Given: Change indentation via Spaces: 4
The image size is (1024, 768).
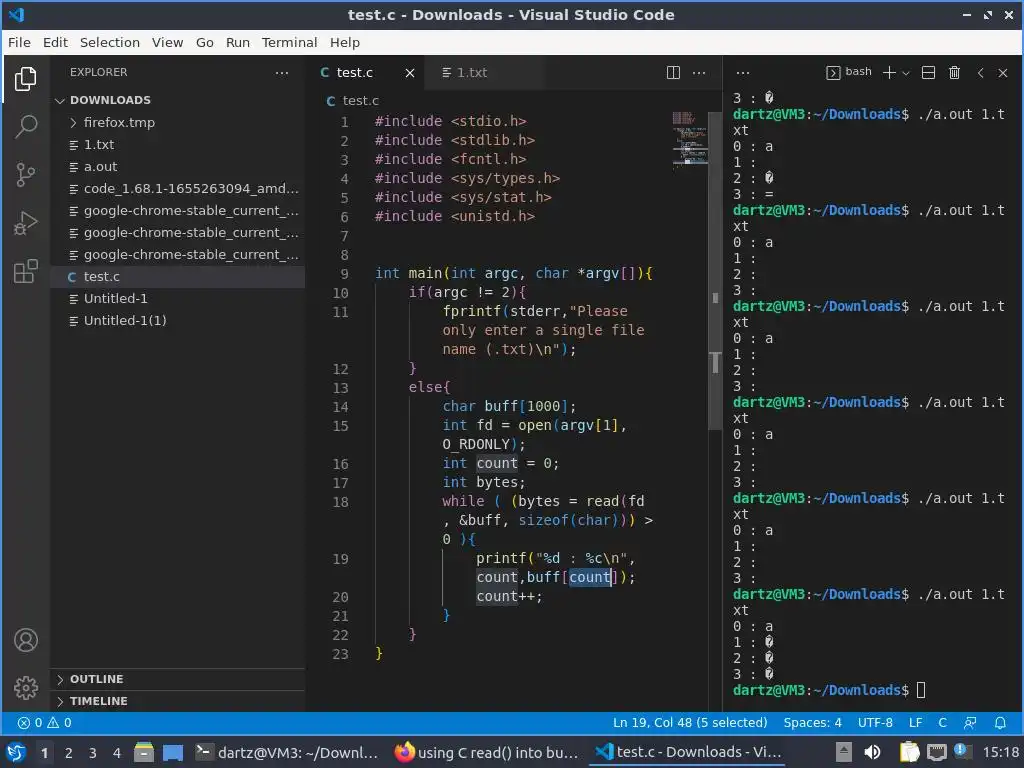Looking at the screenshot, I should (x=812, y=722).
